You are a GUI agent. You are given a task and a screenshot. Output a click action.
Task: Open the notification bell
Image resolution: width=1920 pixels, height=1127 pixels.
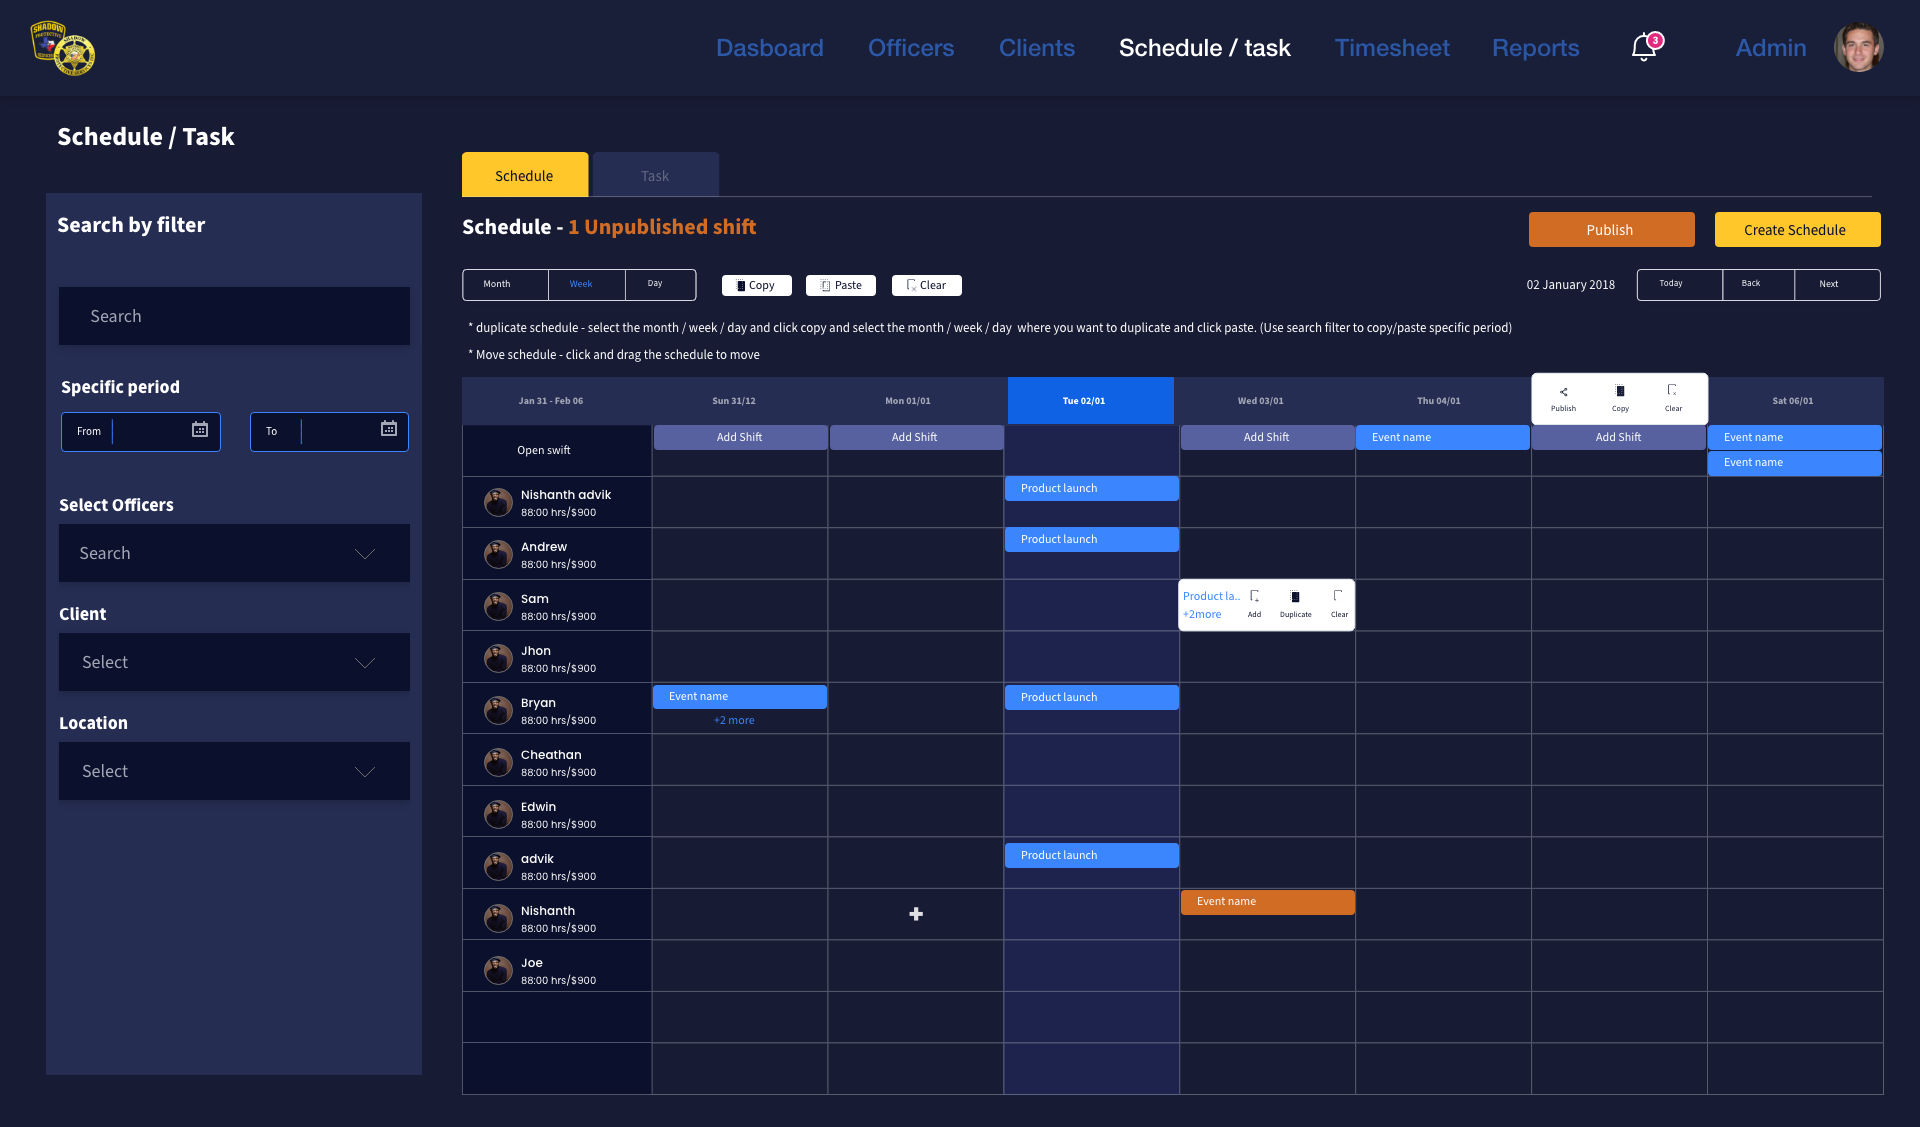[x=1643, y=47]
